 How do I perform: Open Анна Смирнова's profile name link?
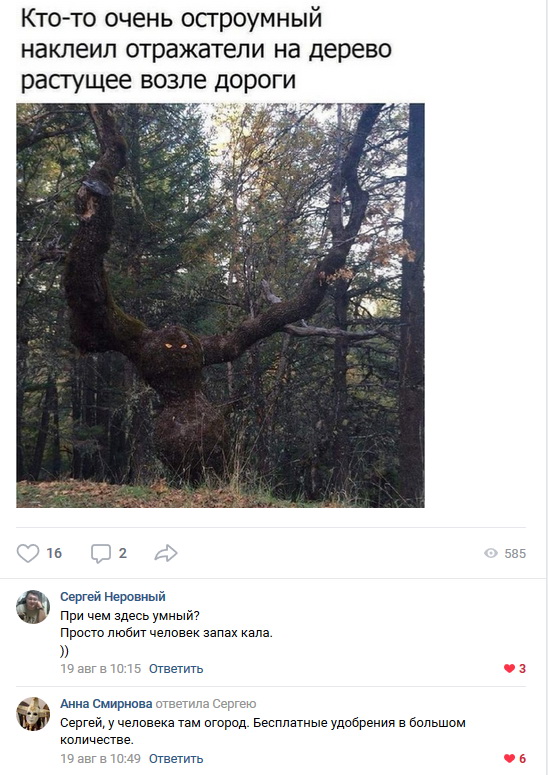pos(106,703)
